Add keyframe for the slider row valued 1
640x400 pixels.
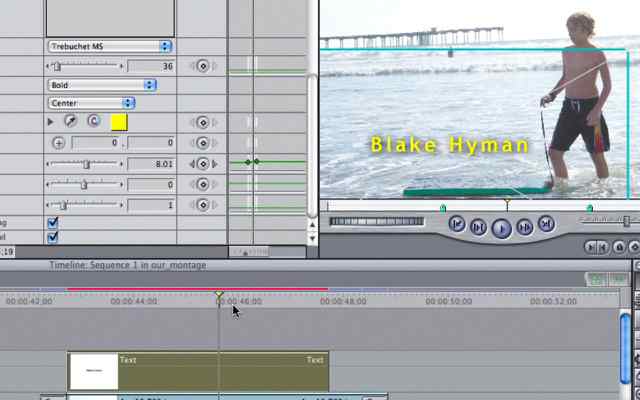click(203, 204)
